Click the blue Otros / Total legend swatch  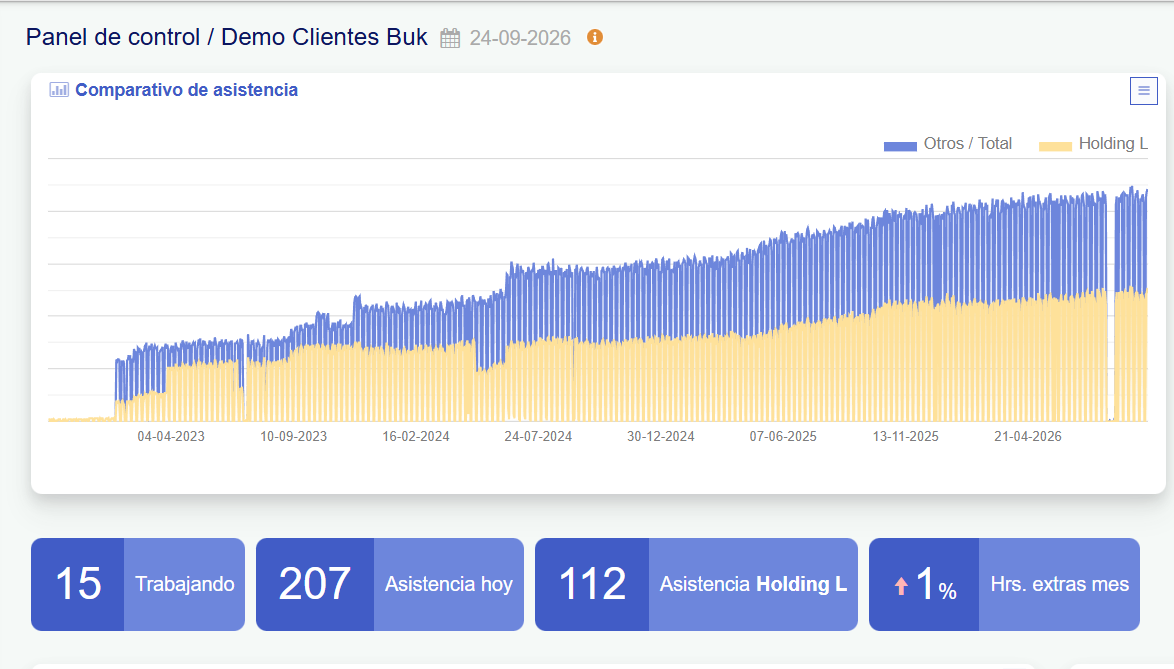900,146
